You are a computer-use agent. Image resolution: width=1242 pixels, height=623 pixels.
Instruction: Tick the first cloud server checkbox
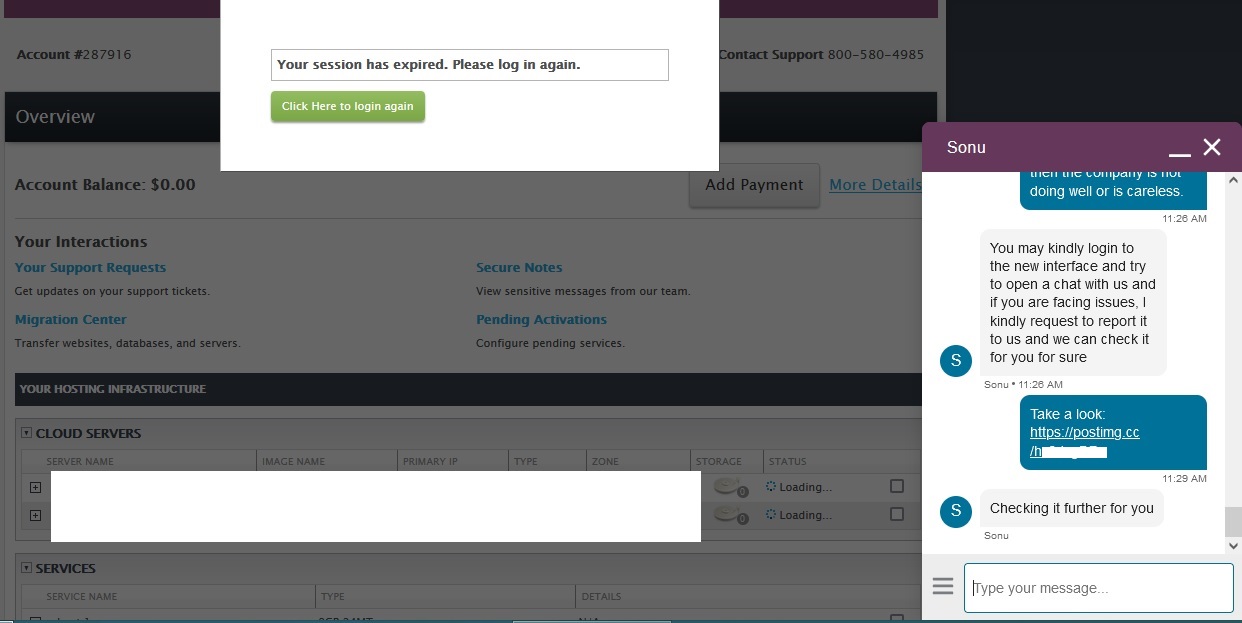click(897, 486)
